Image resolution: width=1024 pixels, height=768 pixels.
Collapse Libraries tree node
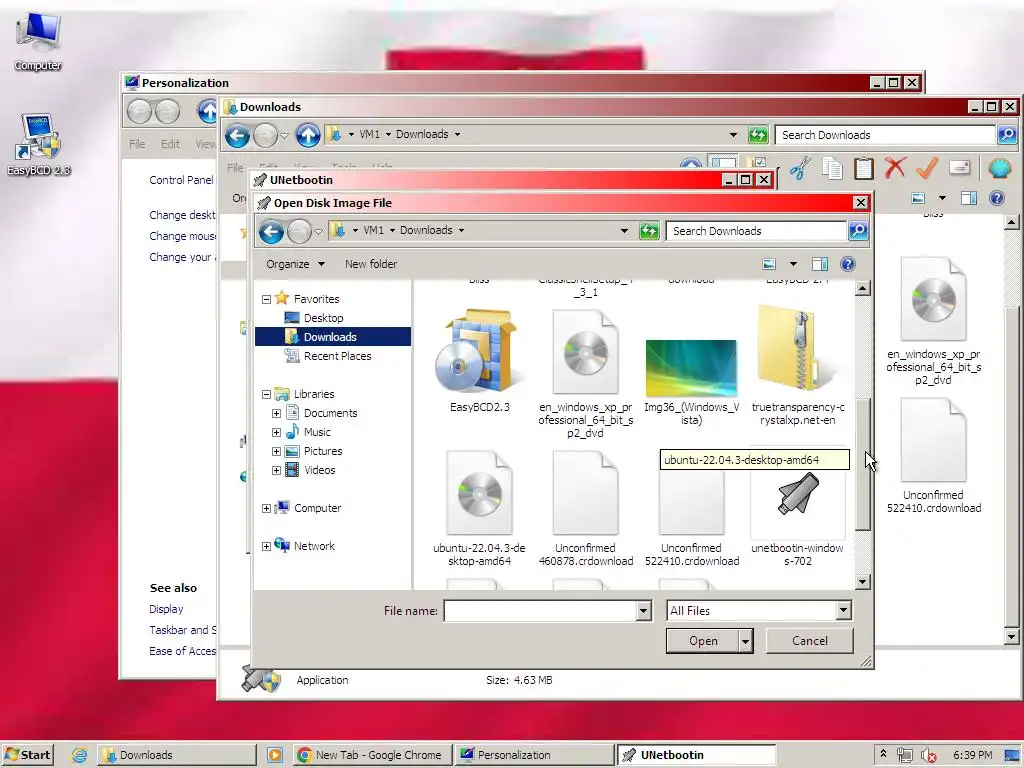point(266,394)
